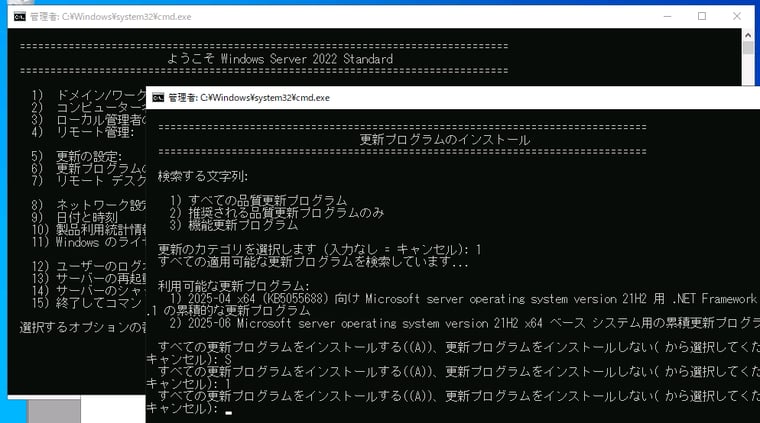Click front window title bar text

tap(249, 97)
